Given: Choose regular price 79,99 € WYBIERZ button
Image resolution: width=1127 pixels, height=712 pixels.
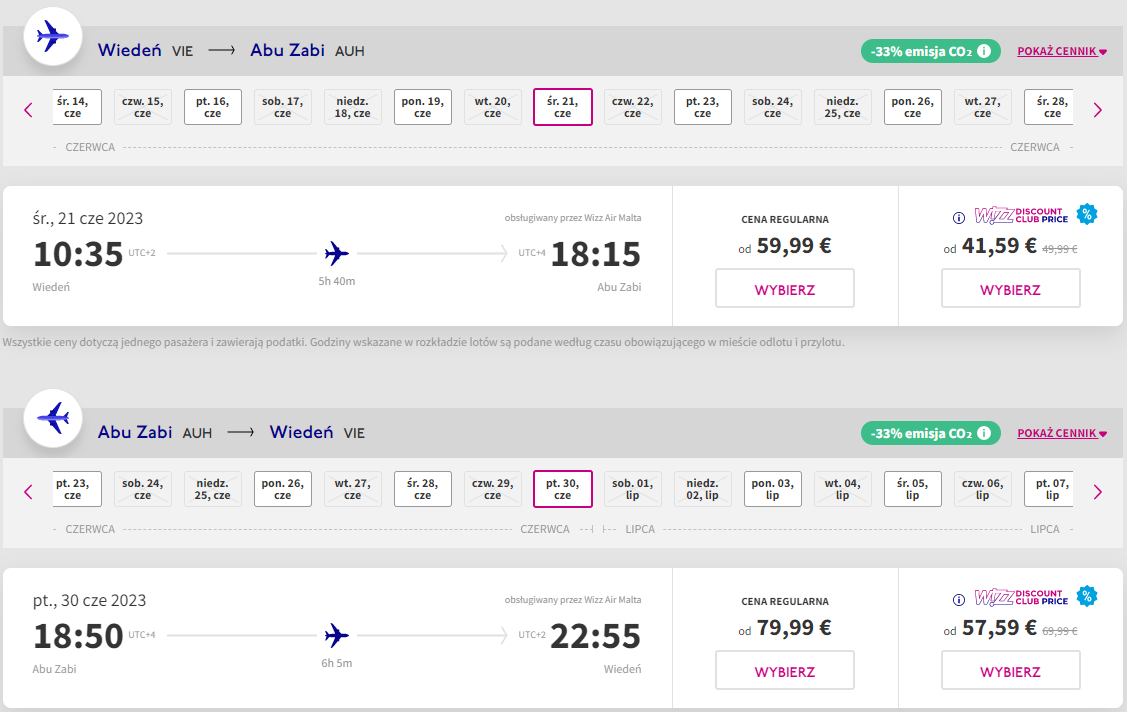Looking at the screenshot, I should 785,670.
